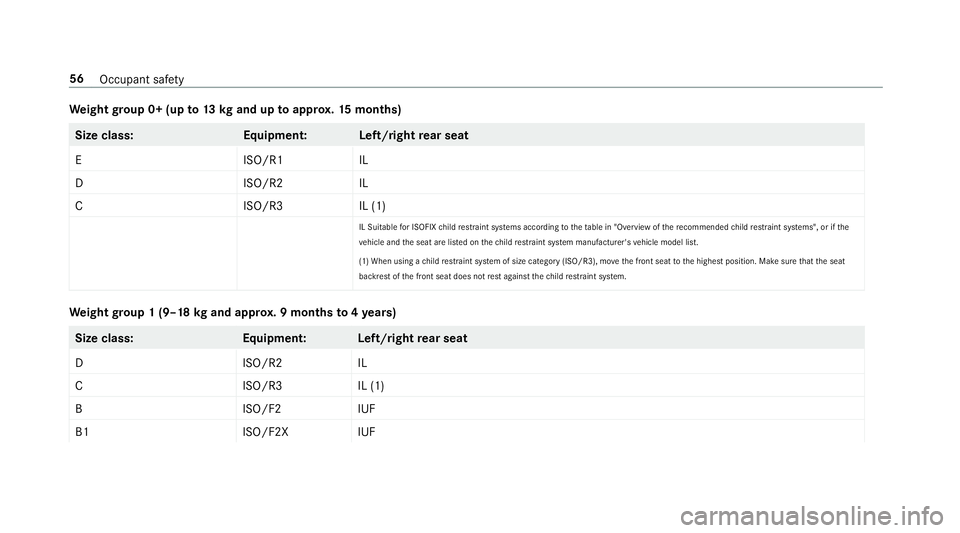
Task: Click the Occupant safety page header
Action: tap(141, 80)
